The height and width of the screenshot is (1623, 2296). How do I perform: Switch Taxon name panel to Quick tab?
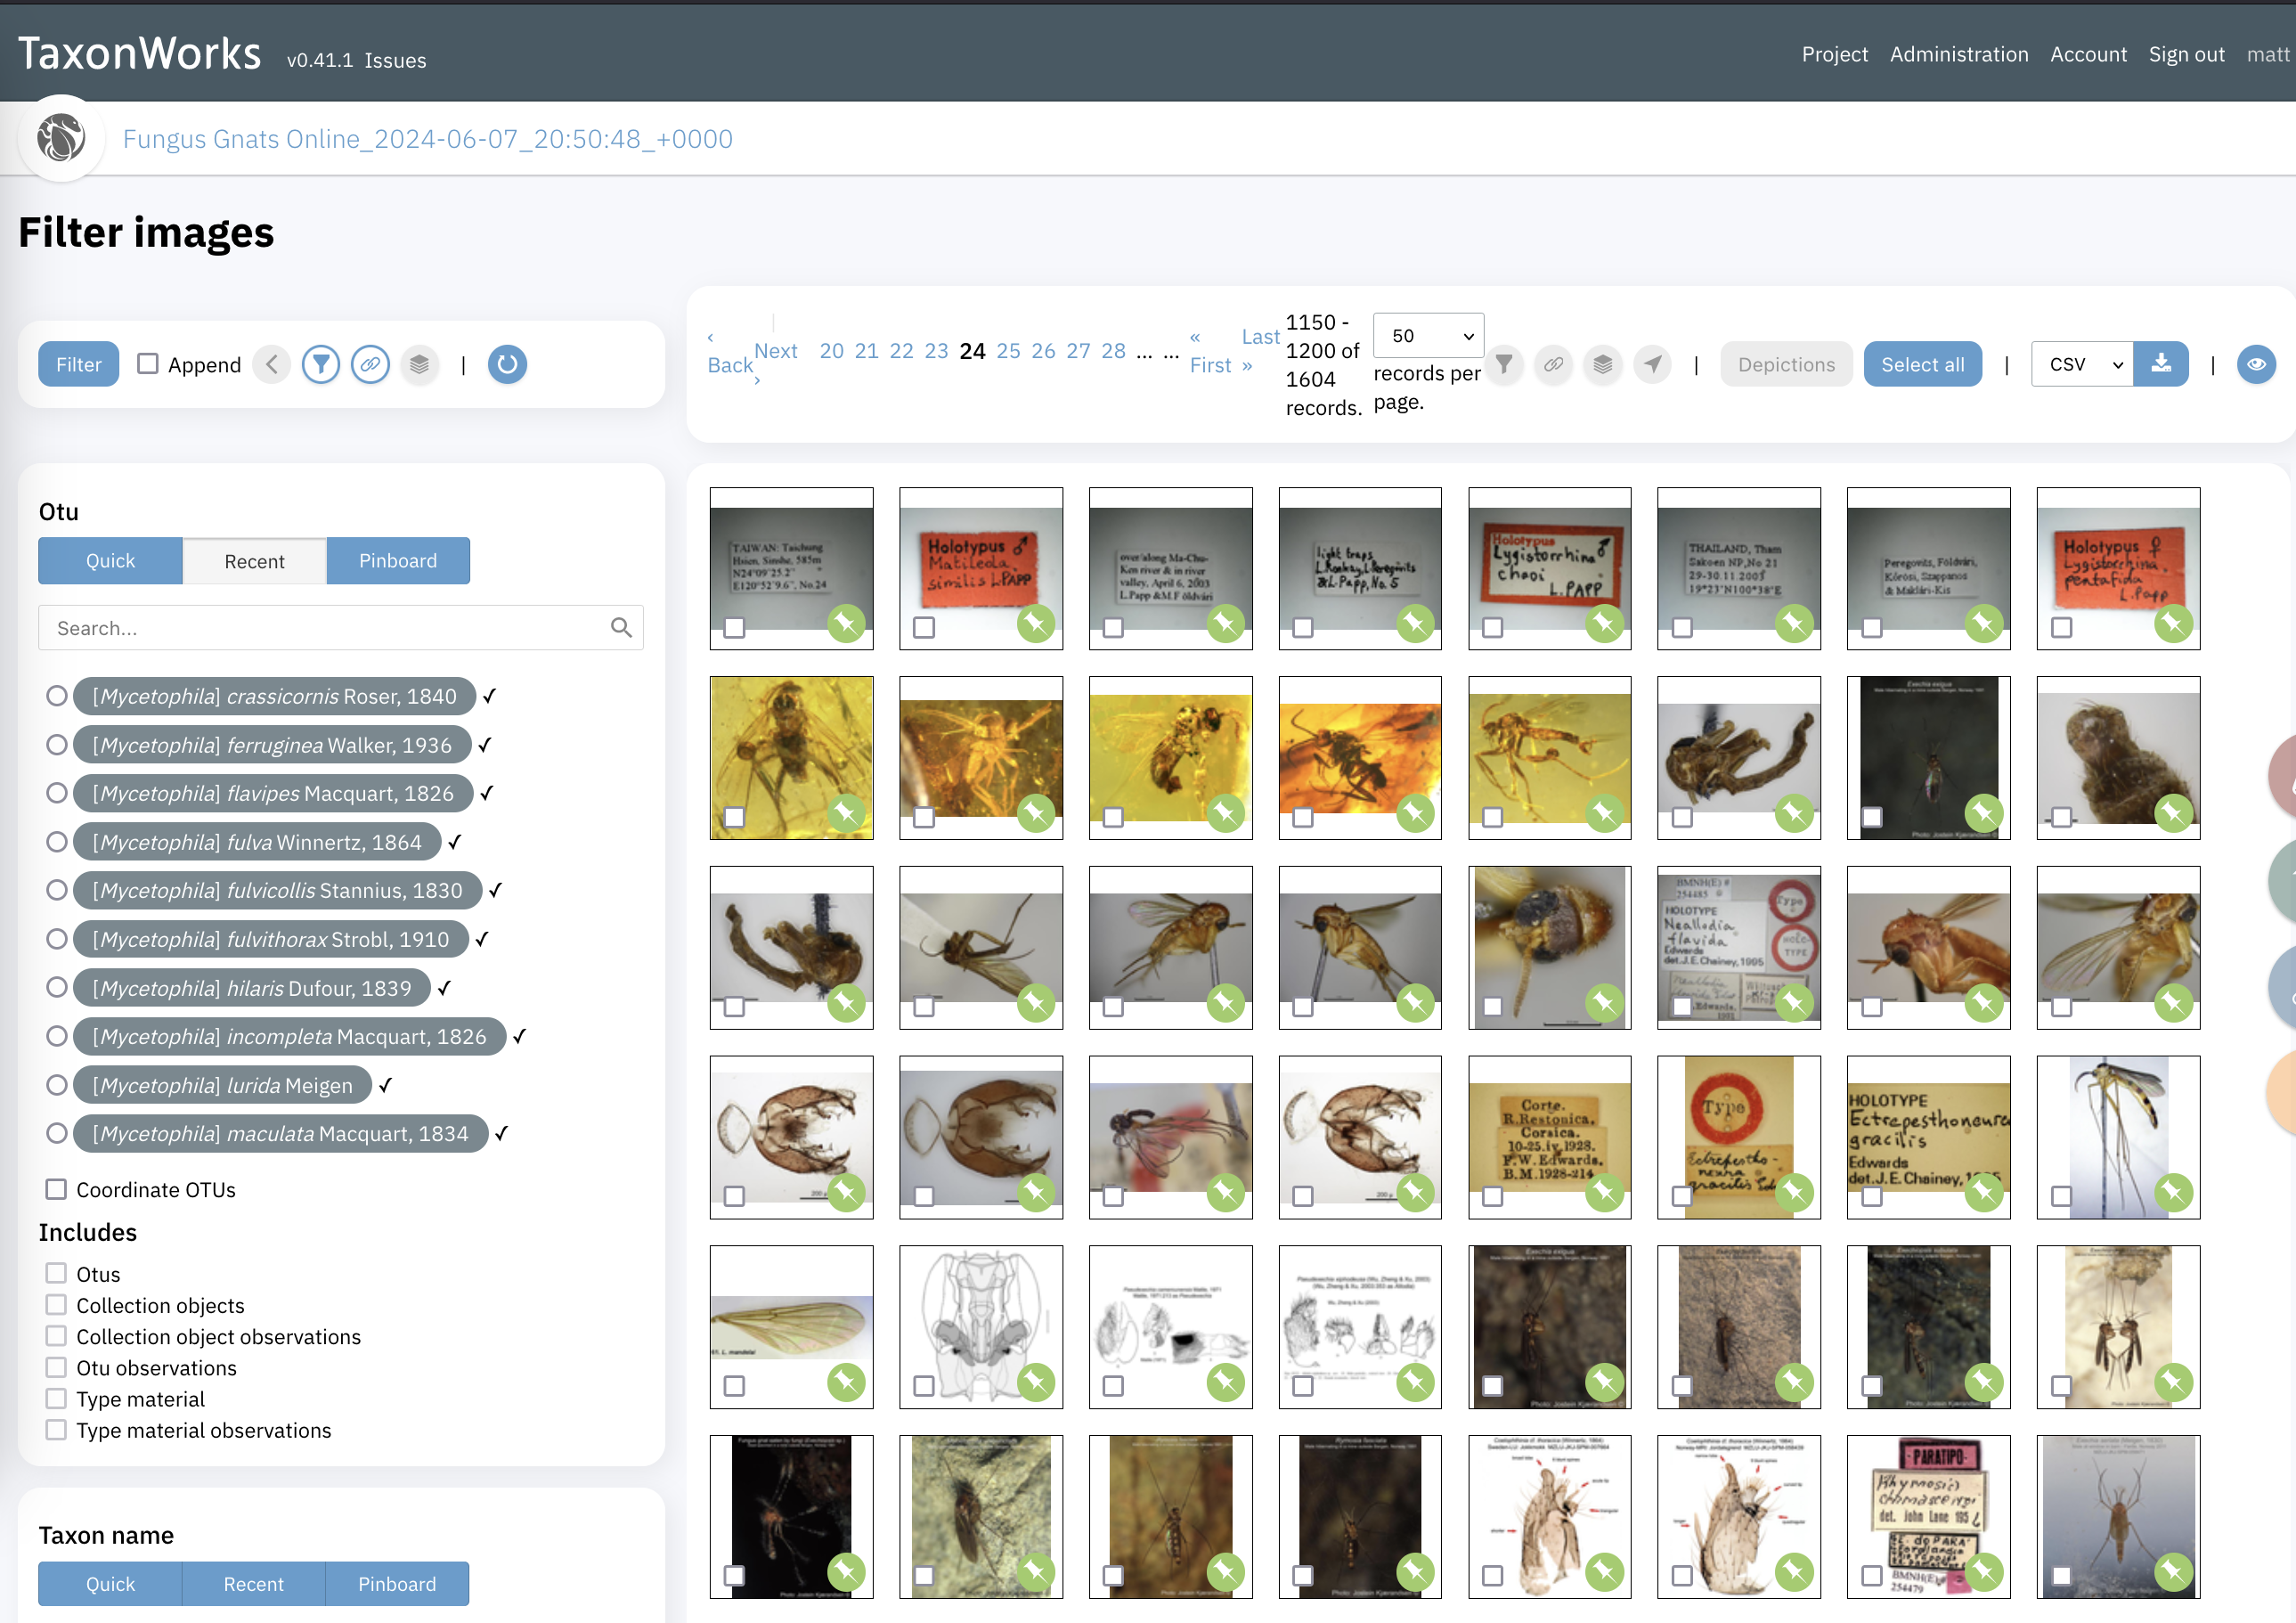pos(110,1584)
